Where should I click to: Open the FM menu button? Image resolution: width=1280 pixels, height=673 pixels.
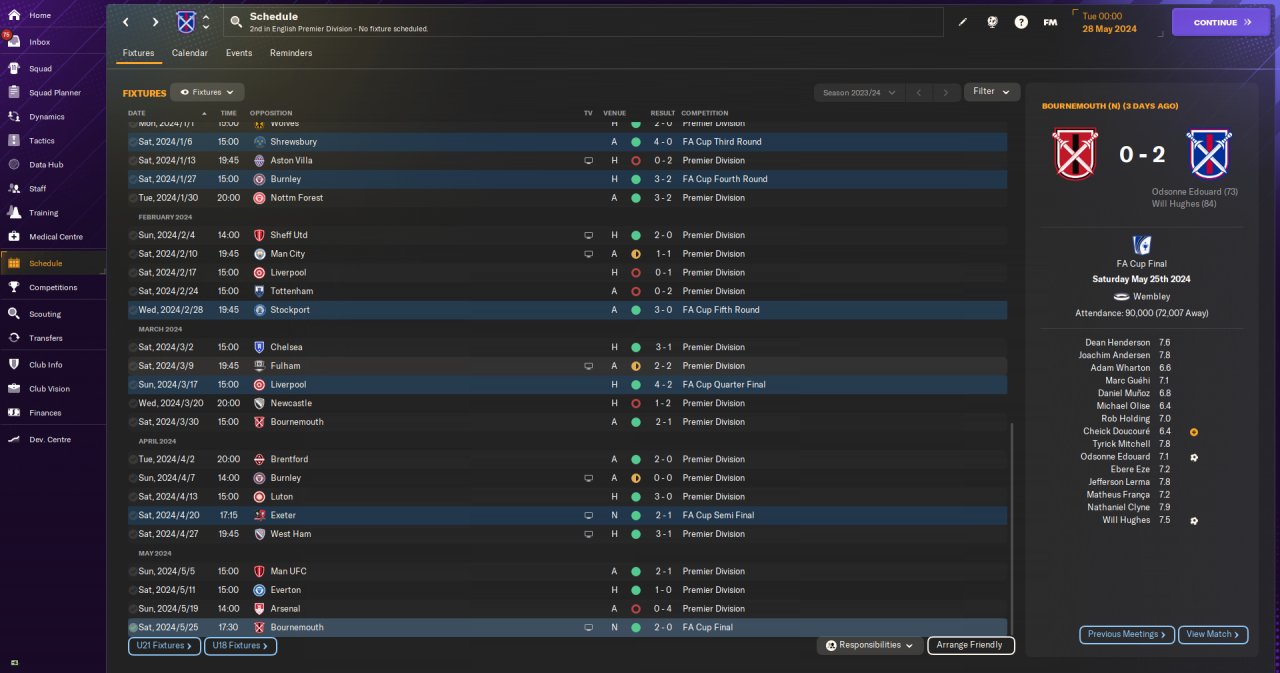pos(1050,22)
